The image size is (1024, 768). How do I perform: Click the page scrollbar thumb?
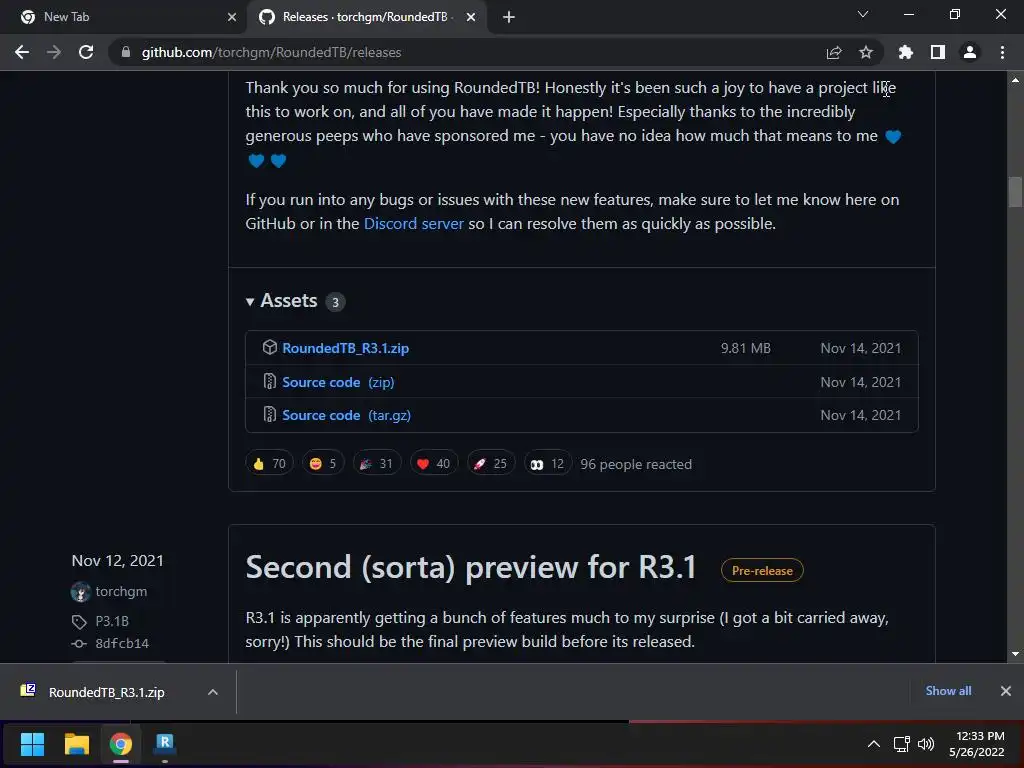pos(1015,191)
